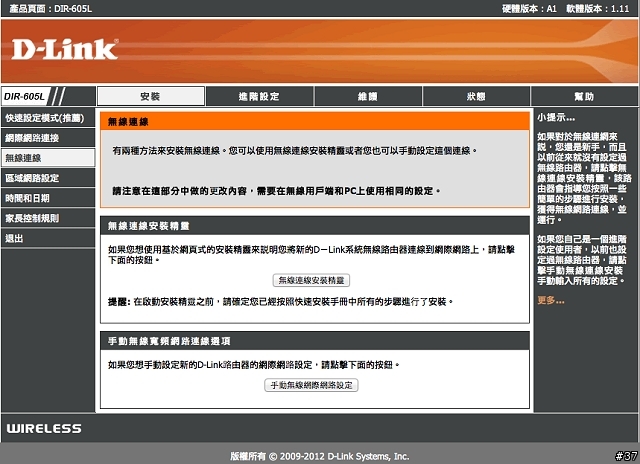Click the 版權所有 copyright text
This screenshot has height=464, width=640.
coord(320,456)
